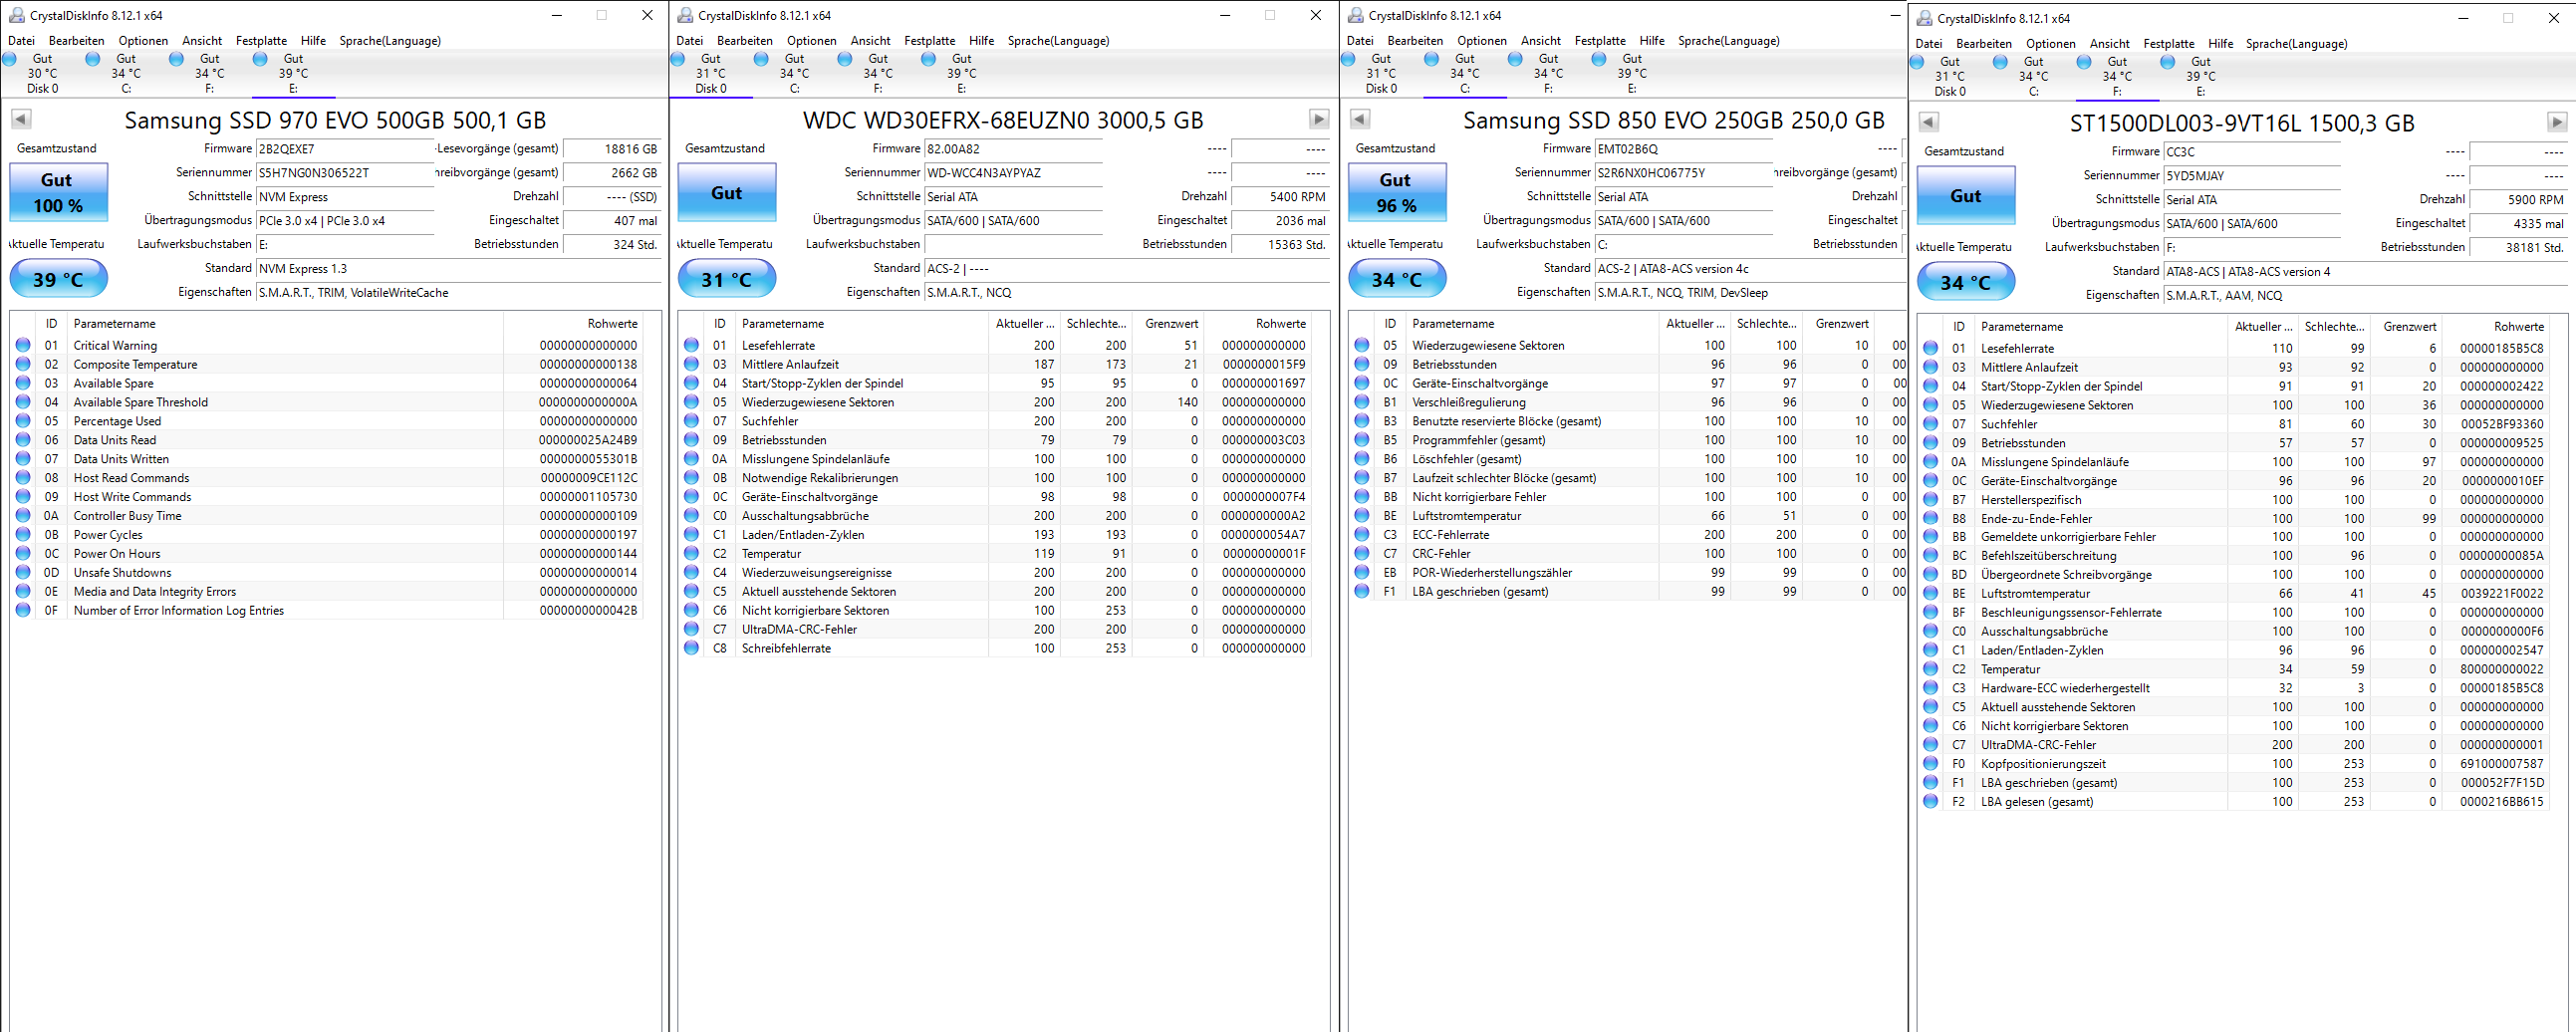Viewport: 2576px width, 1032px height.
Task: Click status orb beside LBA gelesen (gesamt) row
Action: [x=1930, y=801]
